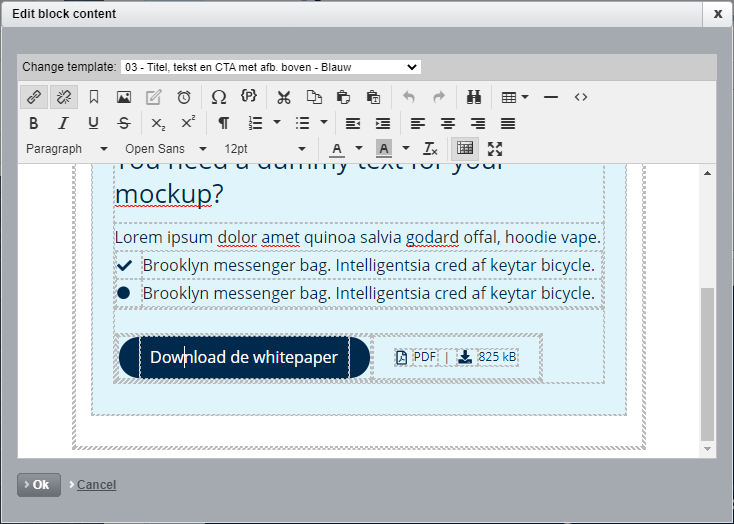Toggle the show blocks button

465,149
